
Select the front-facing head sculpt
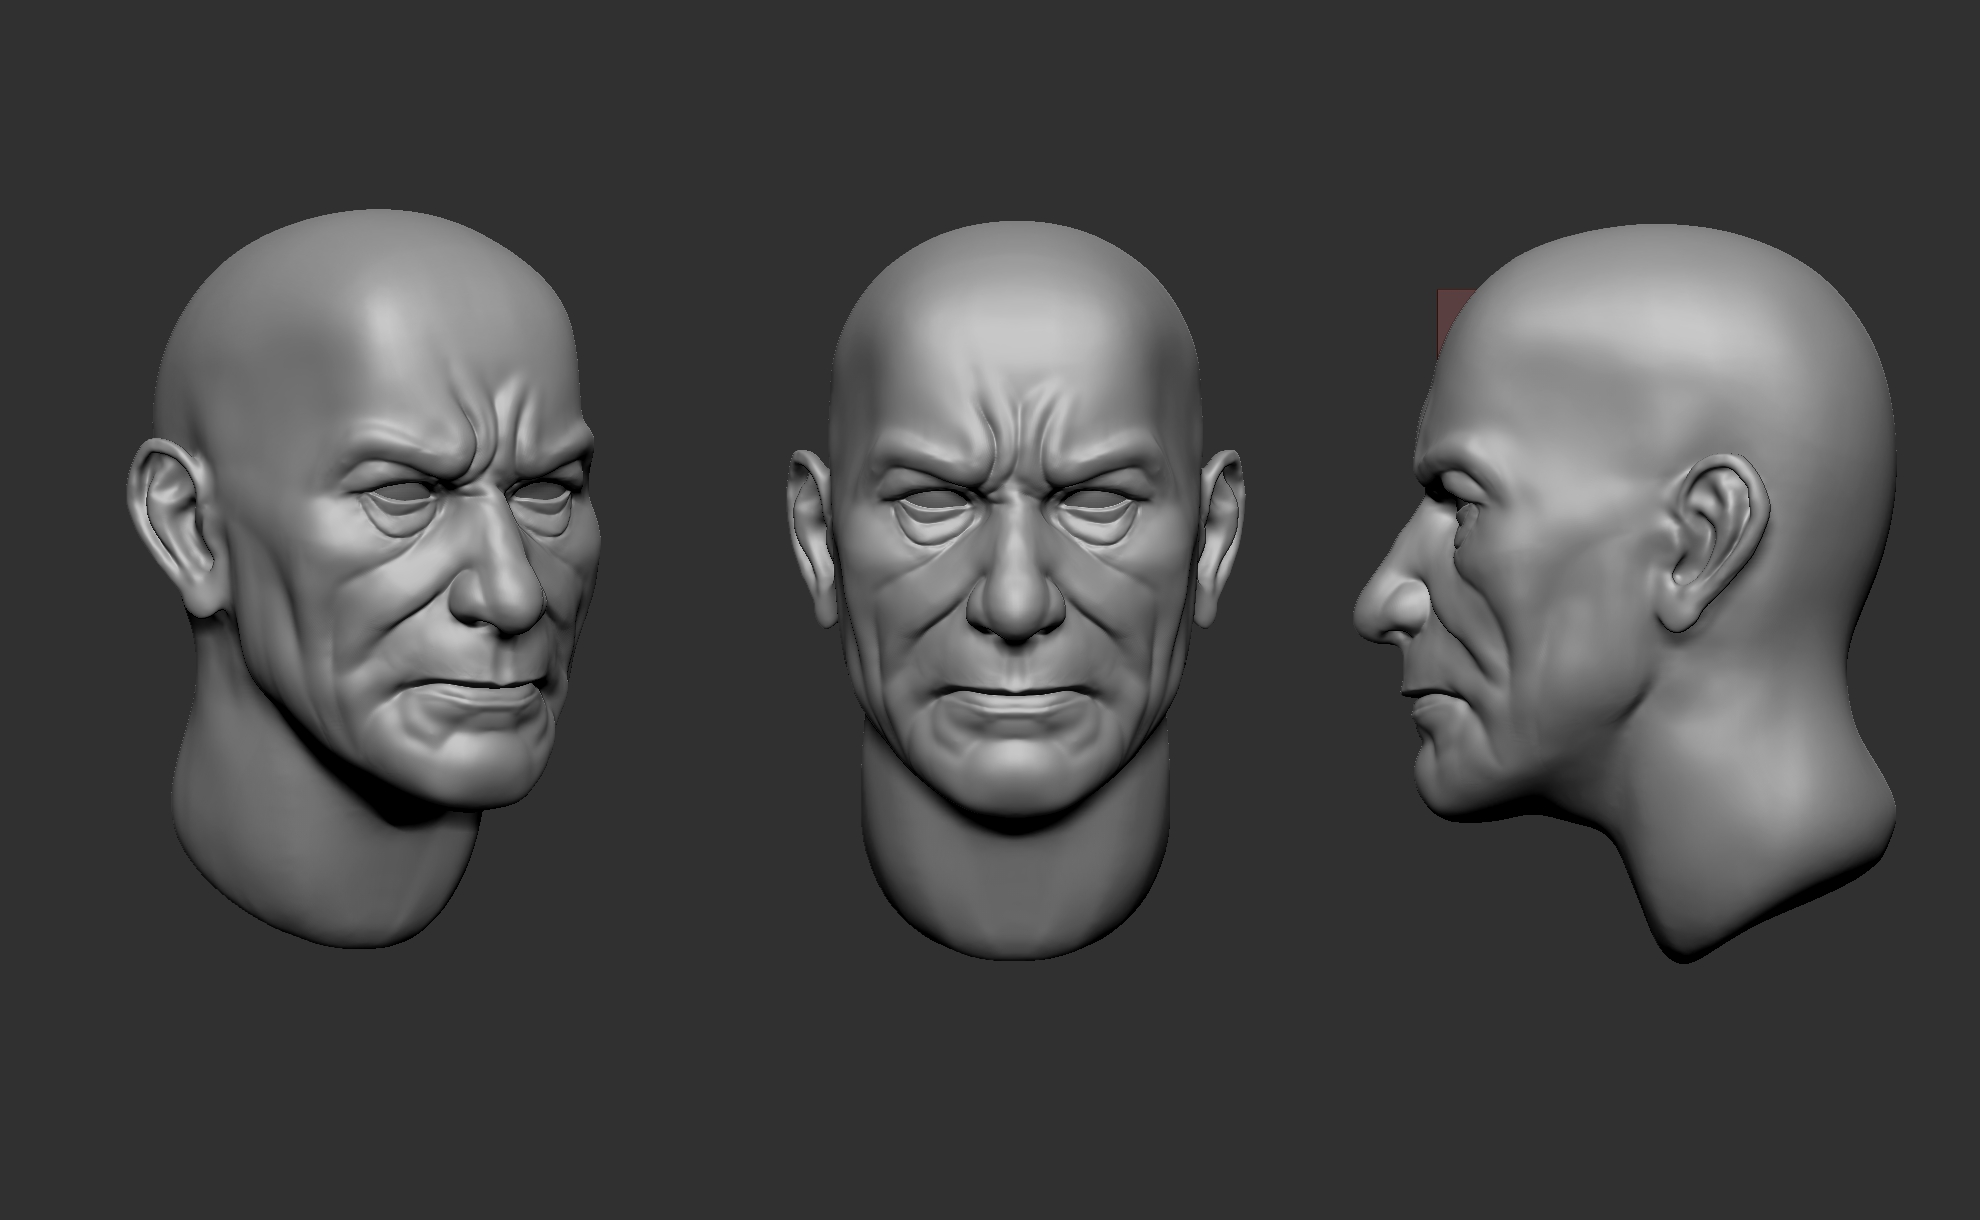point(1015,590)
